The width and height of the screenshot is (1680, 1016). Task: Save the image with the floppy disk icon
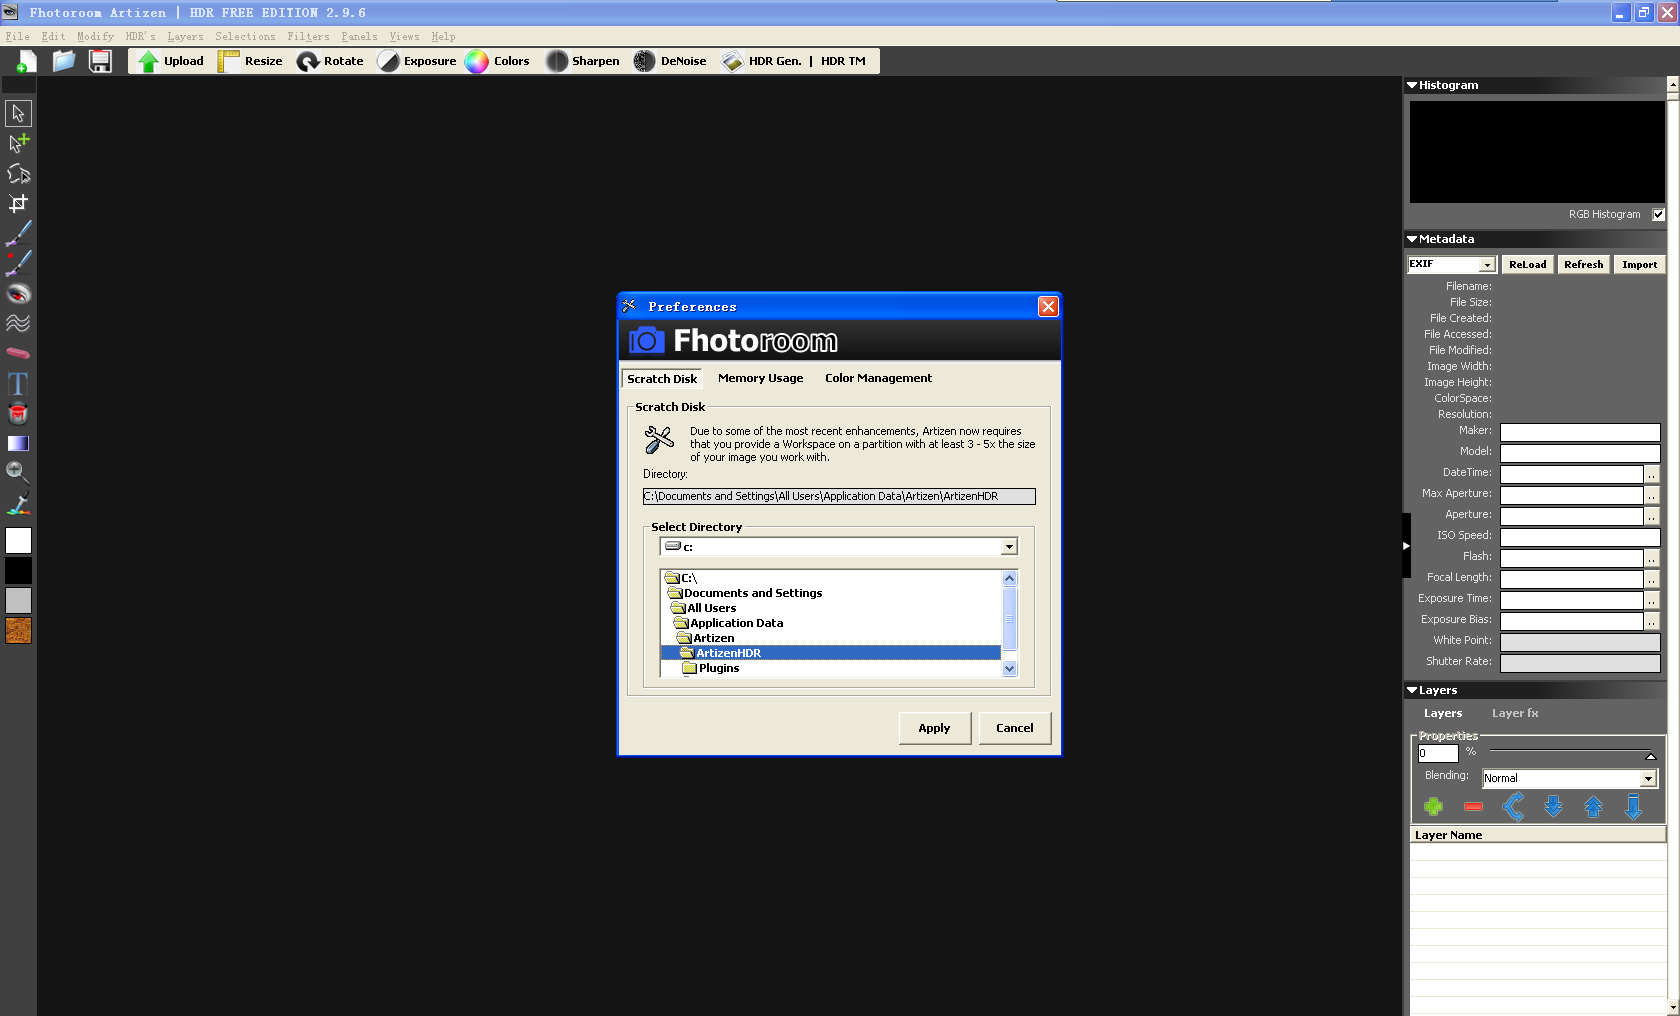(x=100, y=61)
